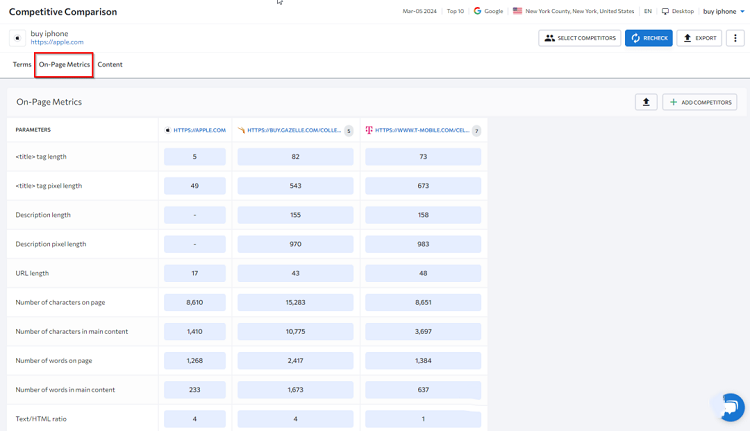This screenshot has width=750, height=431.
Task: Click the value 2,417 words on page
Action: coord(296,361)
